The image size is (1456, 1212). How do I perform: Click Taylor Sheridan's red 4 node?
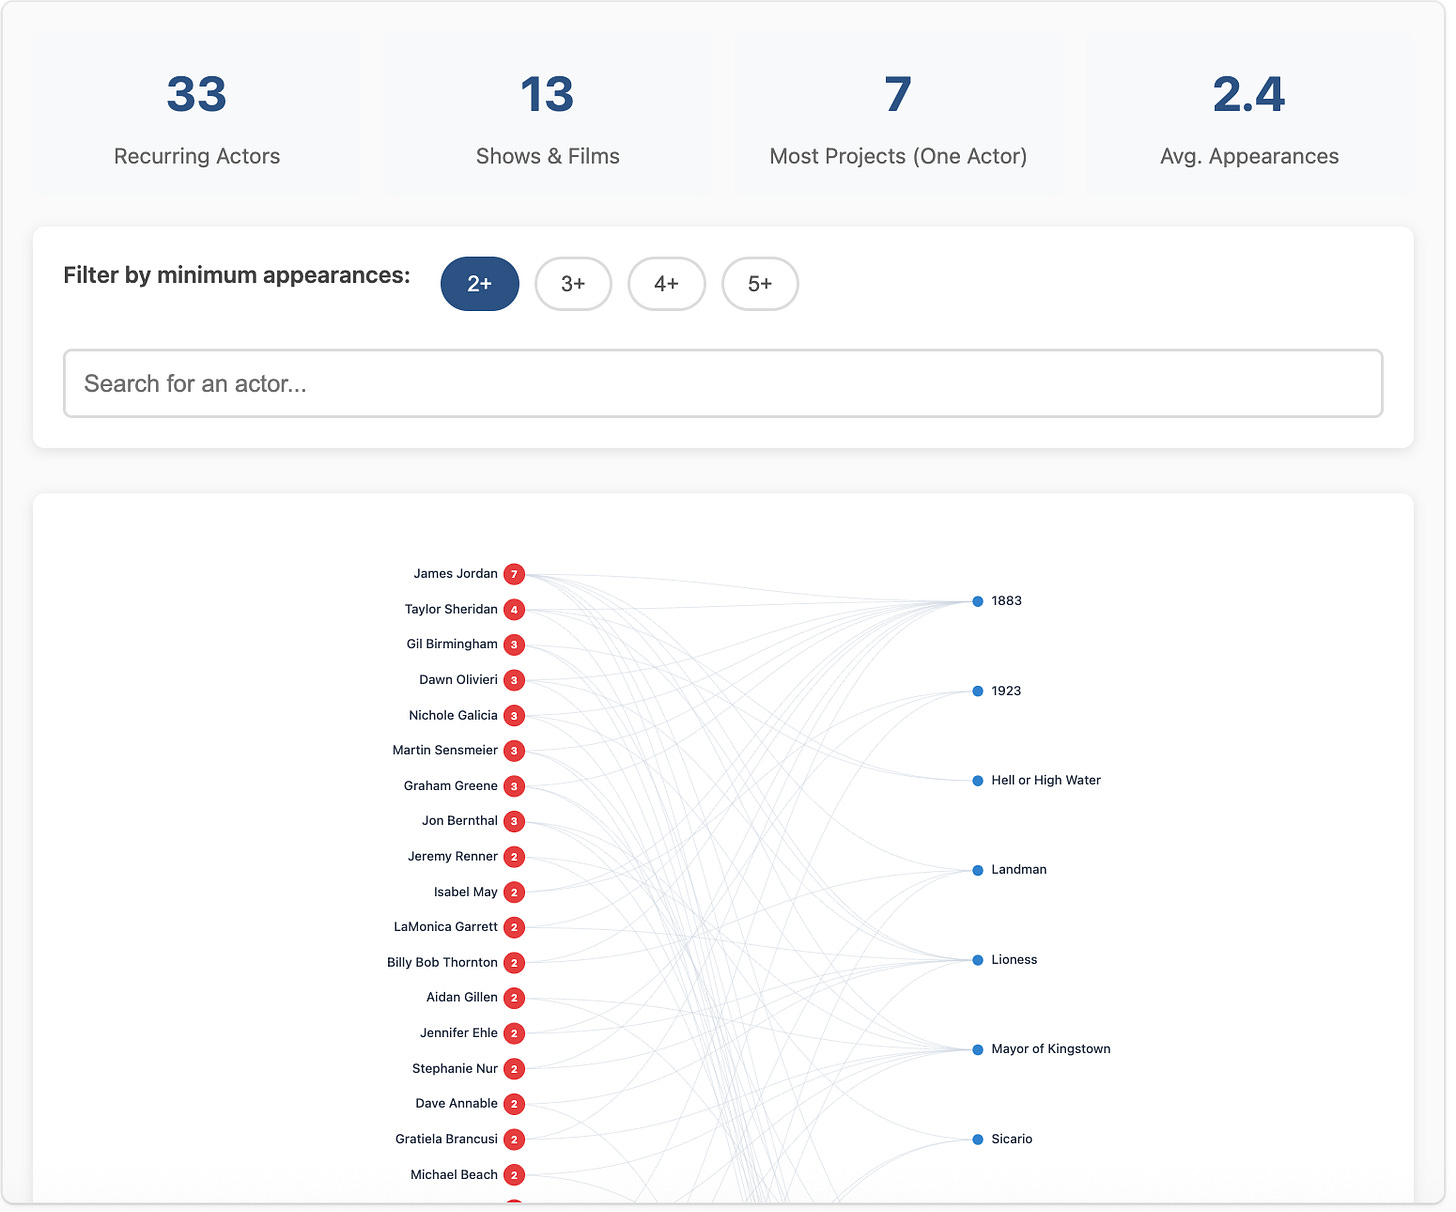(x=514, y=610)
